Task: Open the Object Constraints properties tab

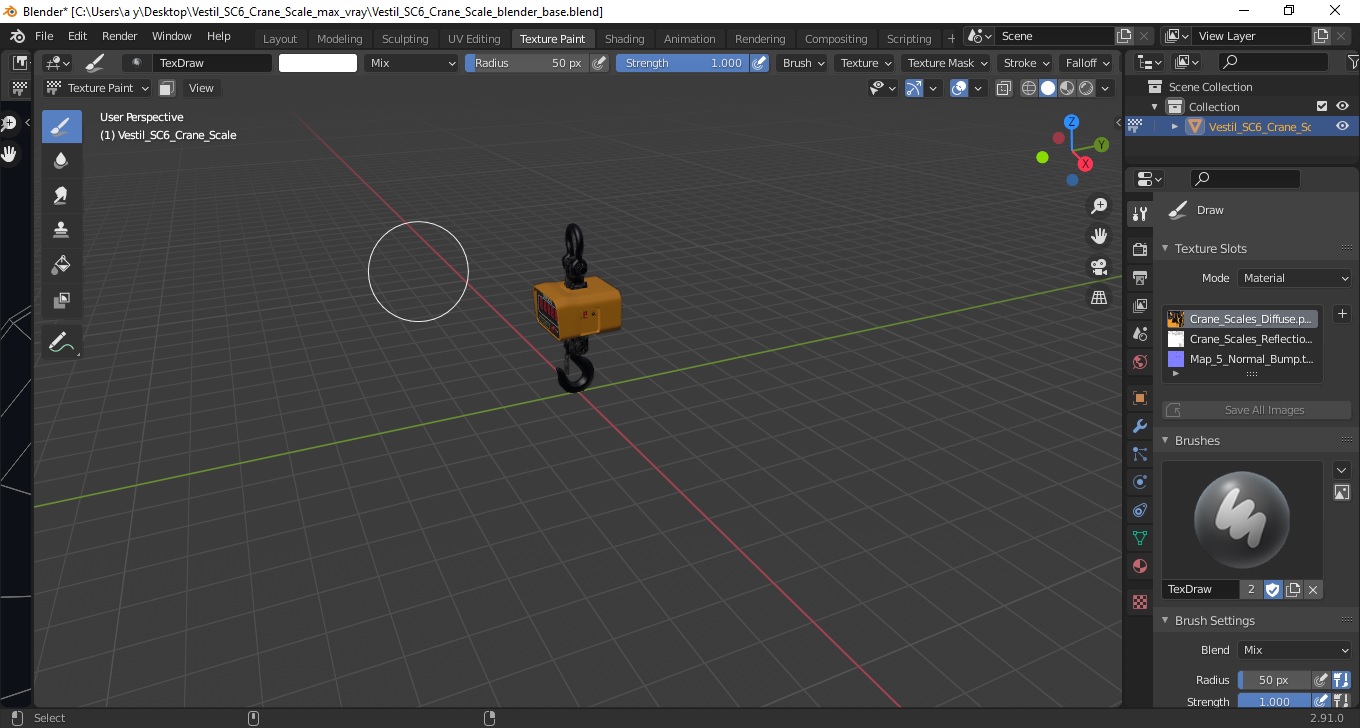Action: (x=1139, y=510)
